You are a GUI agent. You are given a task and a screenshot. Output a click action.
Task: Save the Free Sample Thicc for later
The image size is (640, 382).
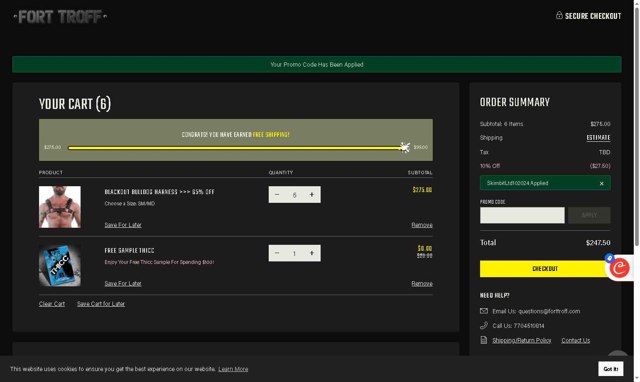tap(123, 283)
